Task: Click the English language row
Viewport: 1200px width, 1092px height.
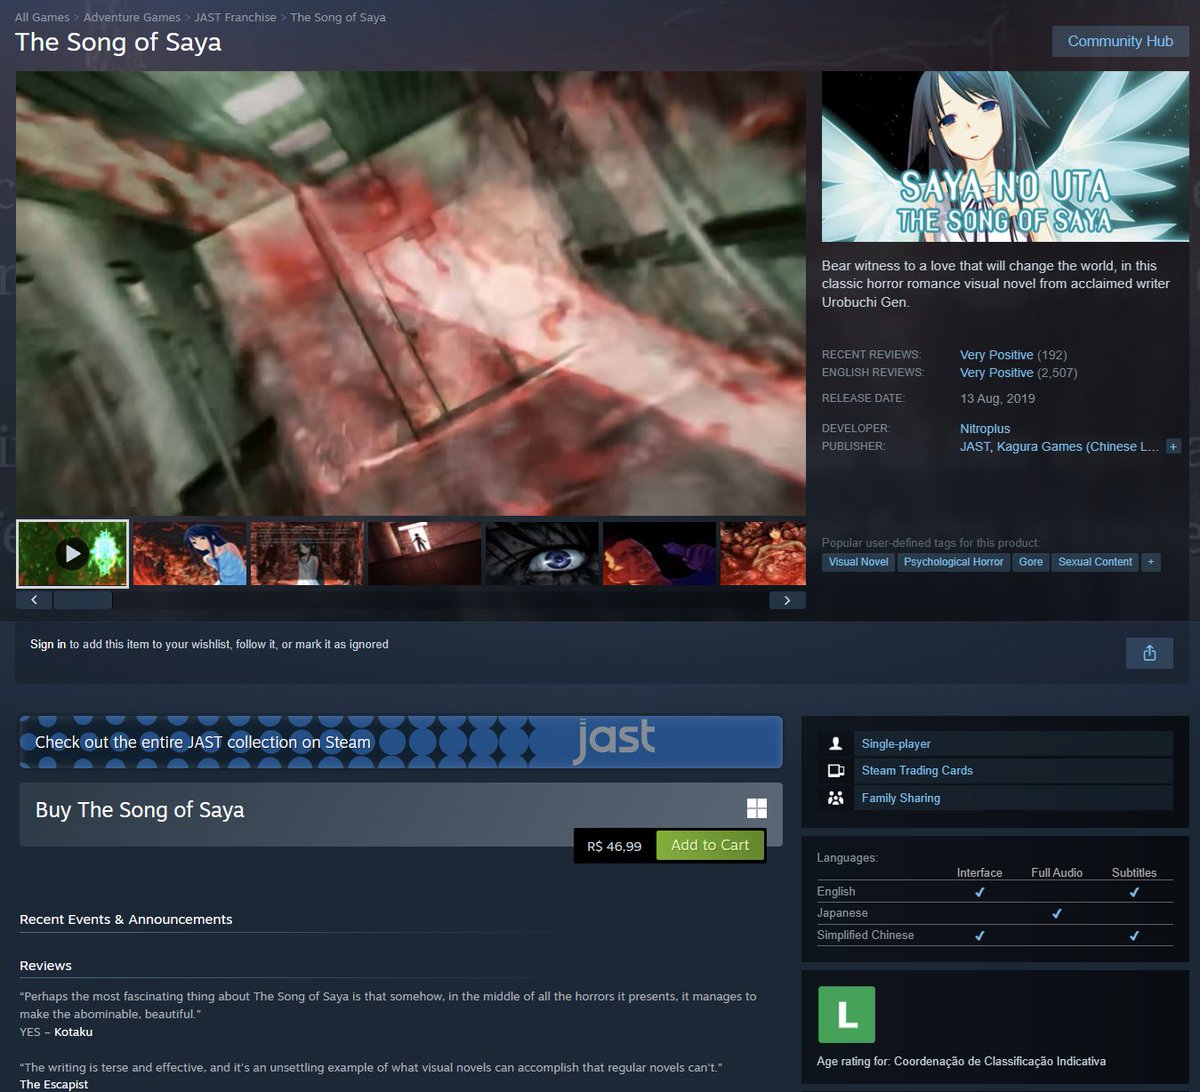Action: point(995,892)
